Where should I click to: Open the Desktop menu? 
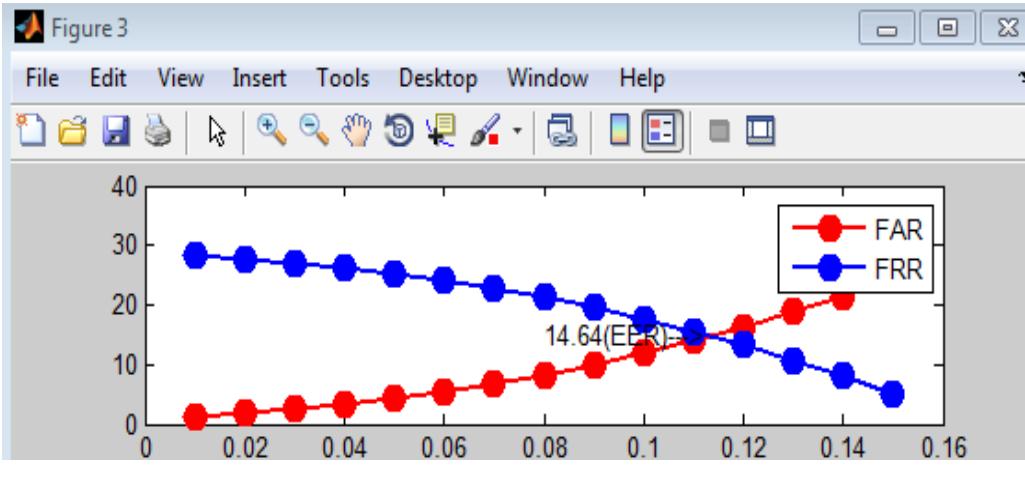(438, 79)
